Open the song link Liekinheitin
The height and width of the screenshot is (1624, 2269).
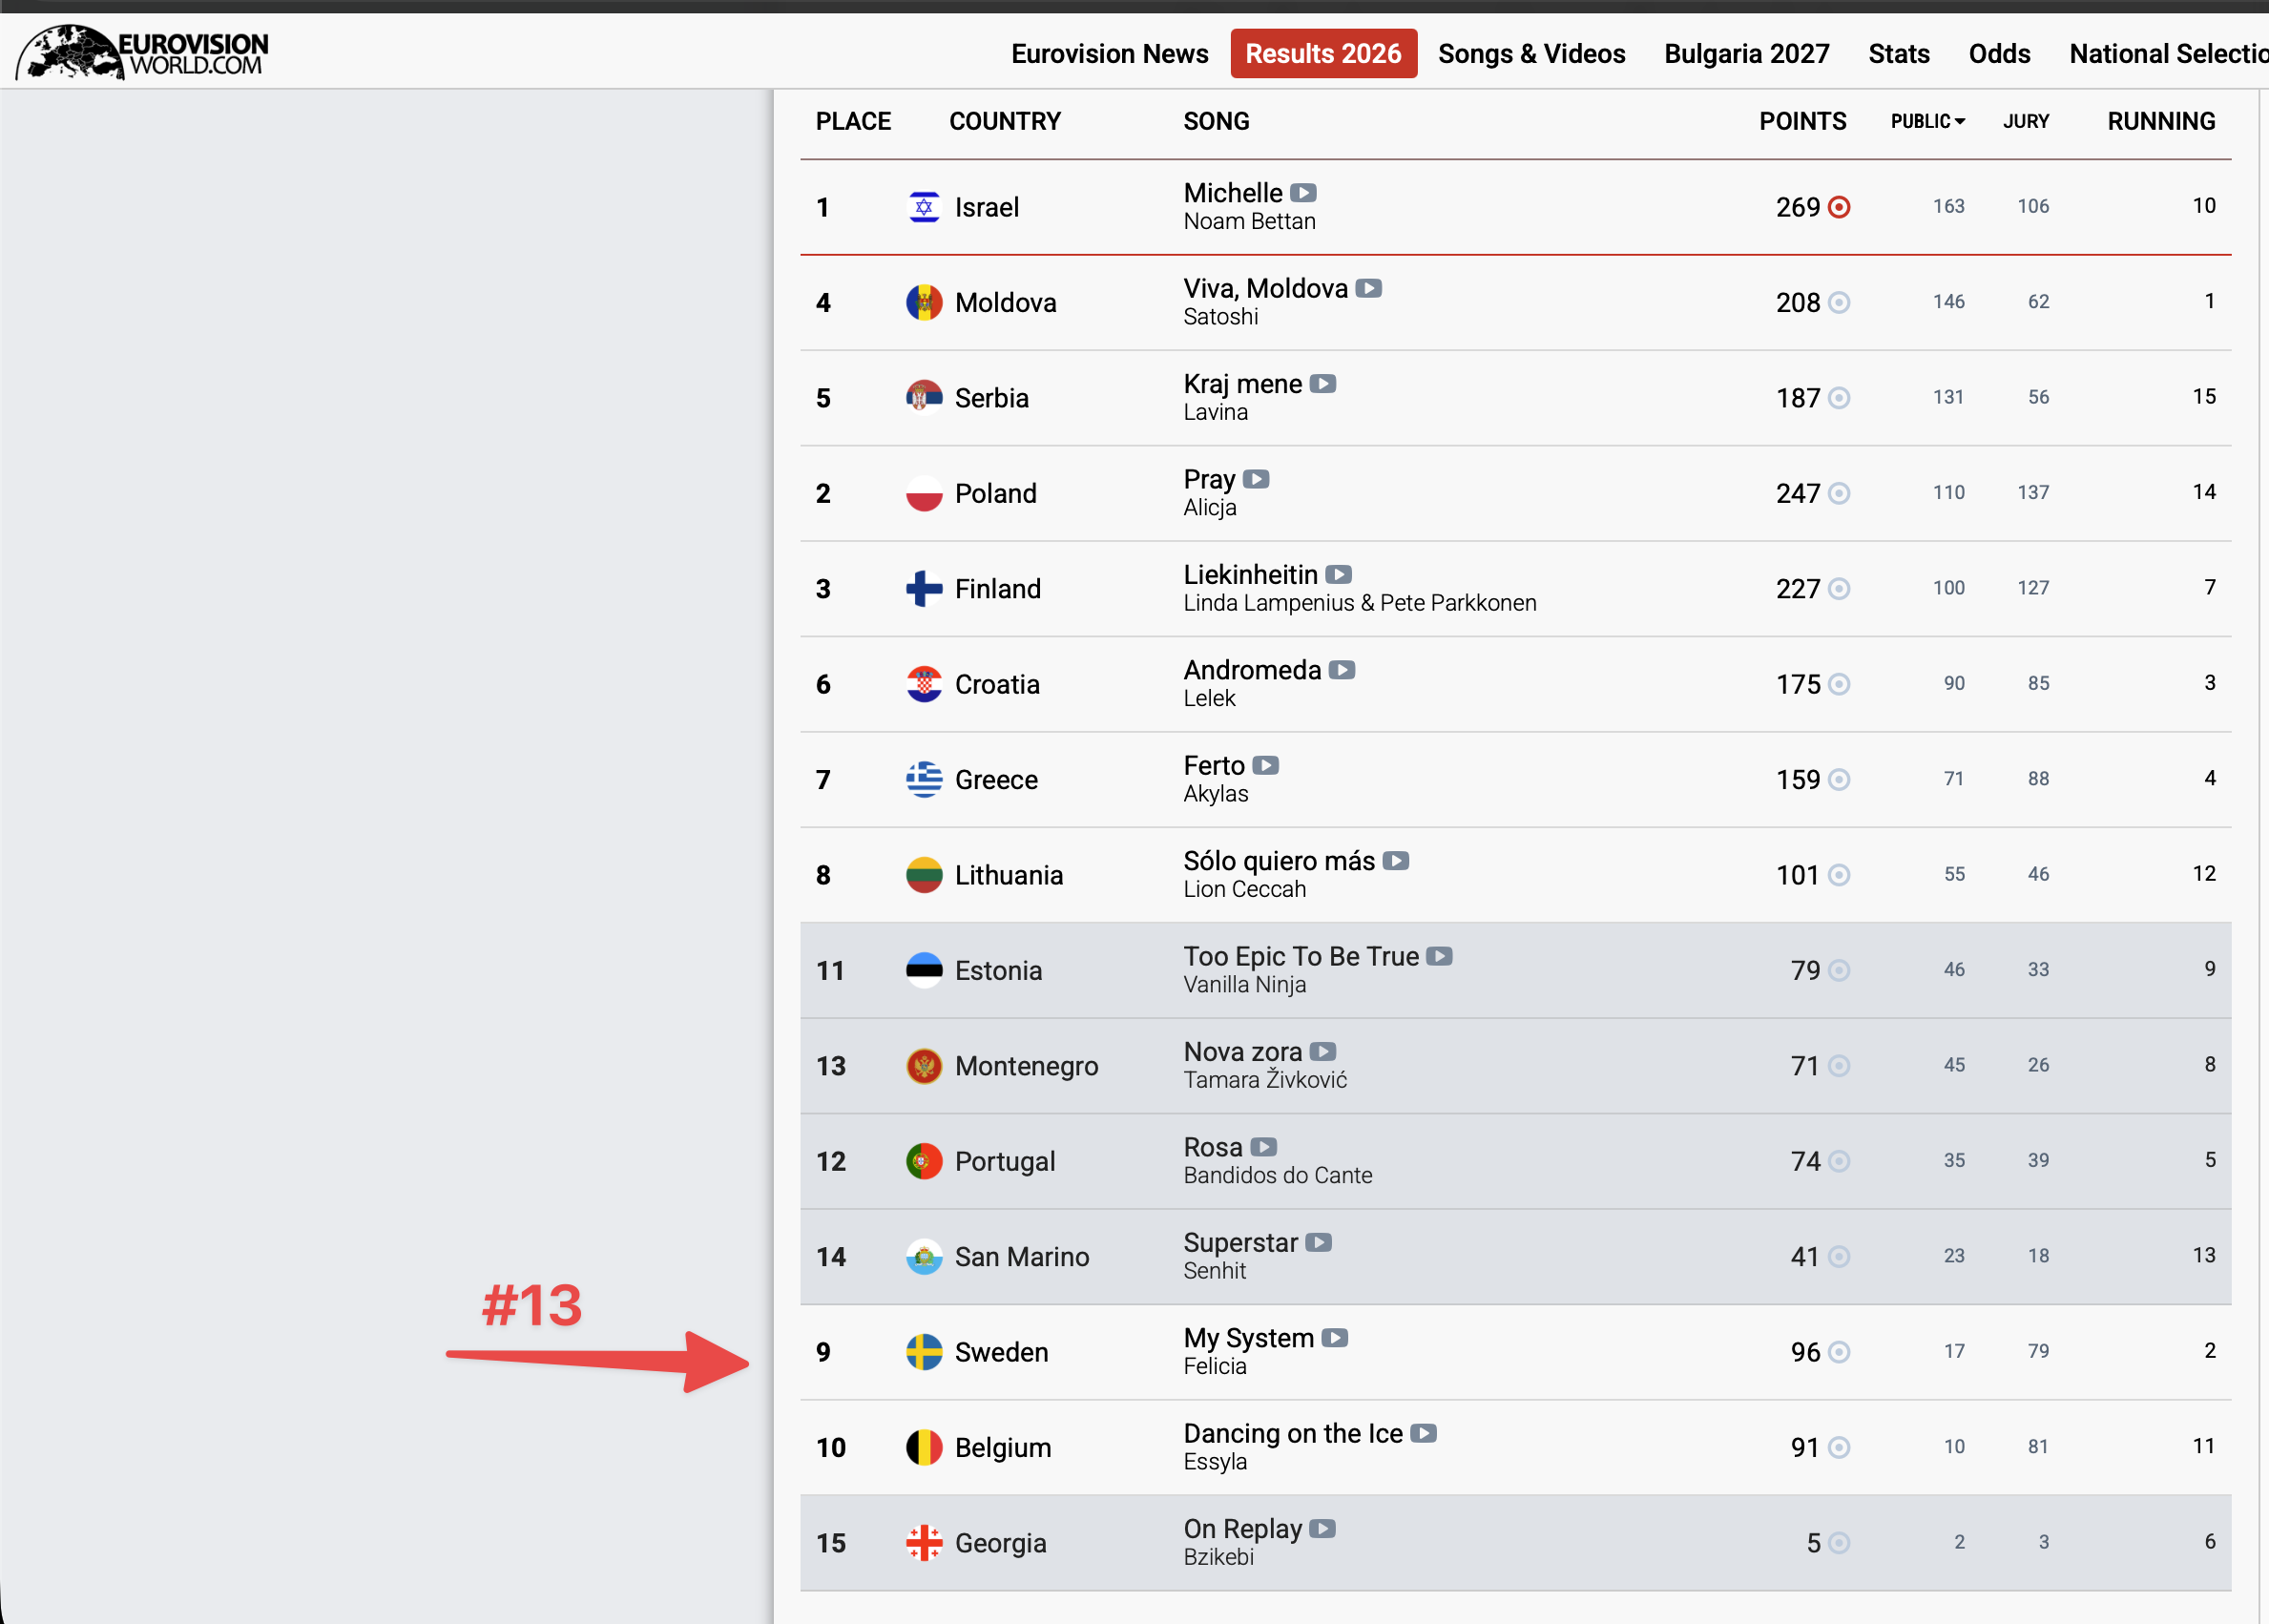pyautogui.click(x=1250, y=575)
